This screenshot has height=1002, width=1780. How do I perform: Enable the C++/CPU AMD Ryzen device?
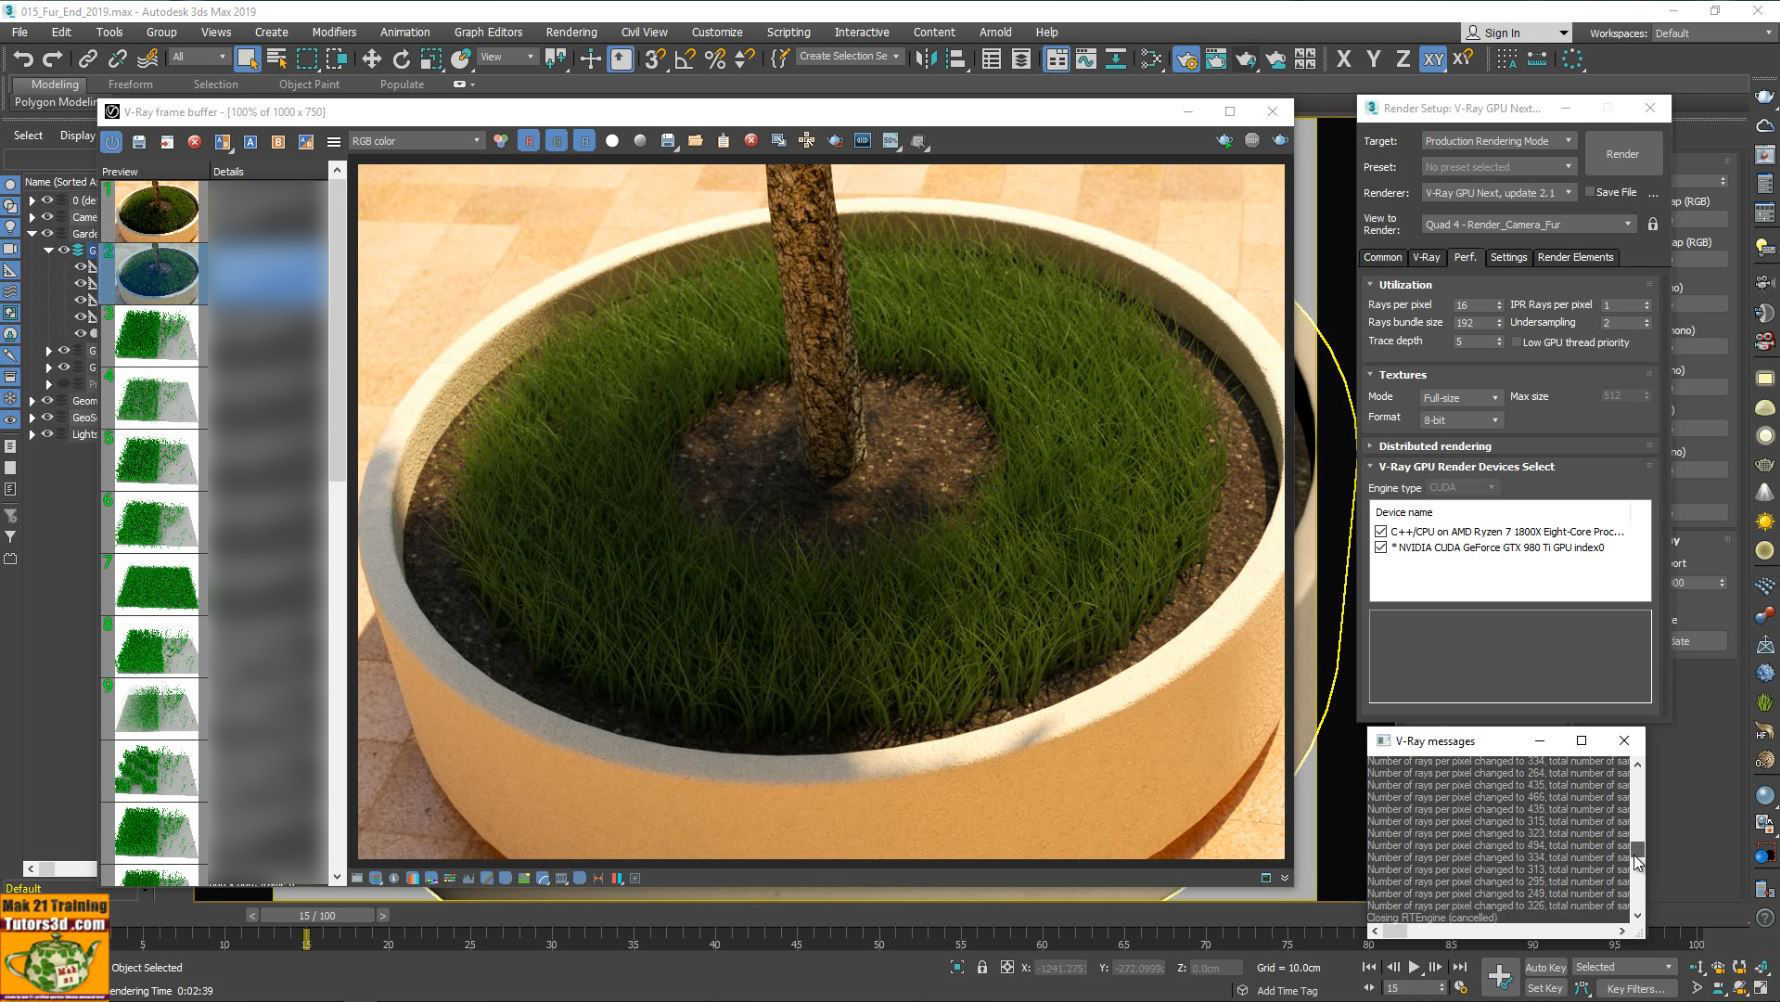coord(1381,532)
